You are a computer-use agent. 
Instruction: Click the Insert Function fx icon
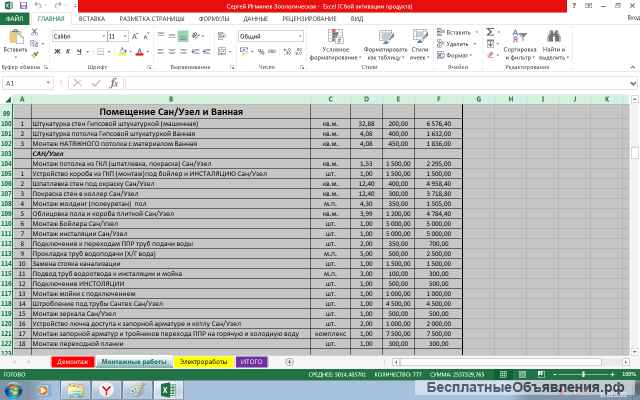click(x=114, y=83)
